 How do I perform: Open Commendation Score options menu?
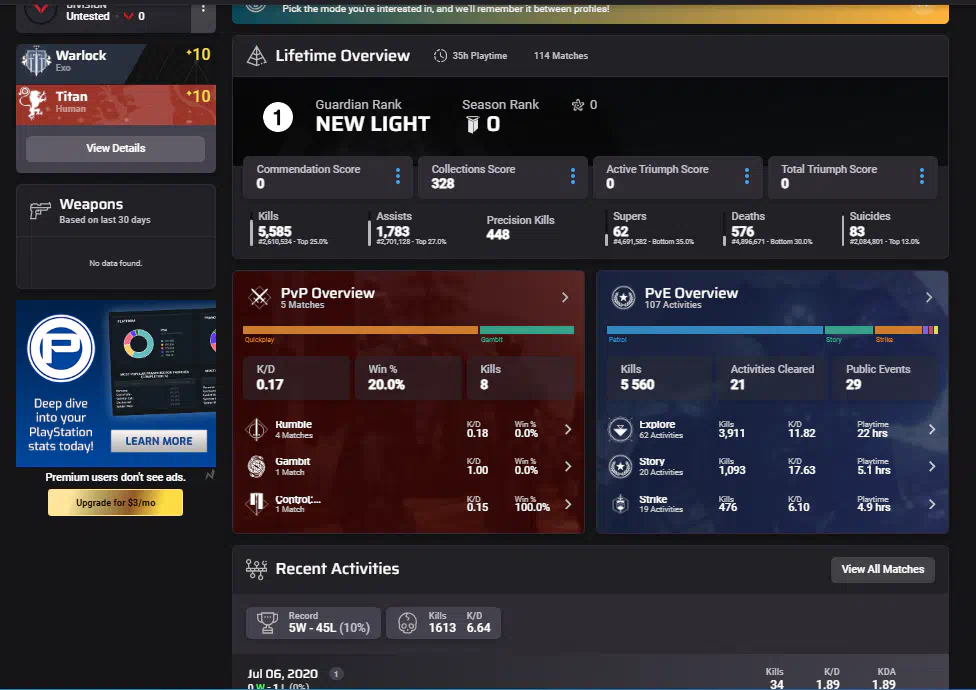(398, 176)
